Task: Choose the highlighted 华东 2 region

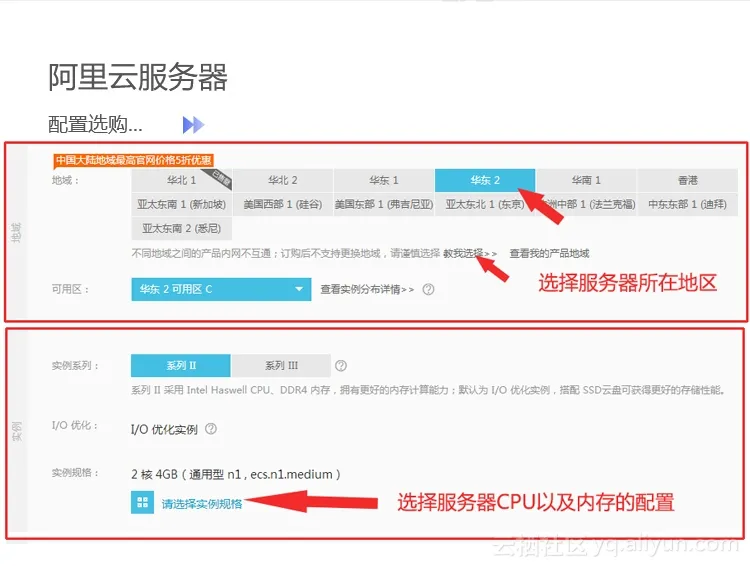Action: (485, 180)
